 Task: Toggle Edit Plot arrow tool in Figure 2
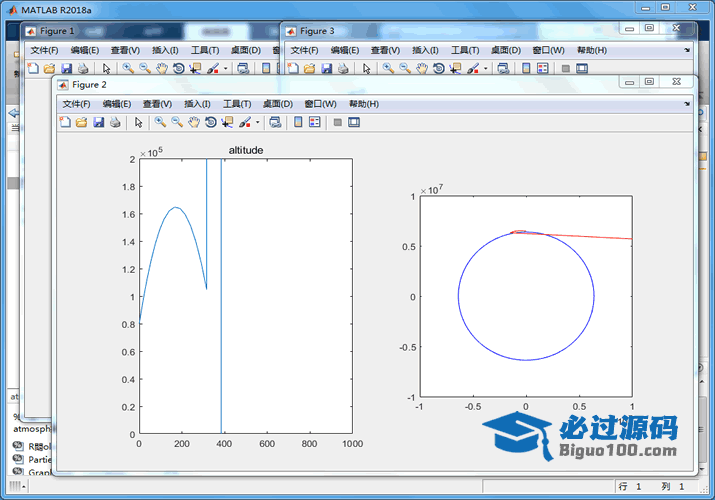tap(138, 122)
